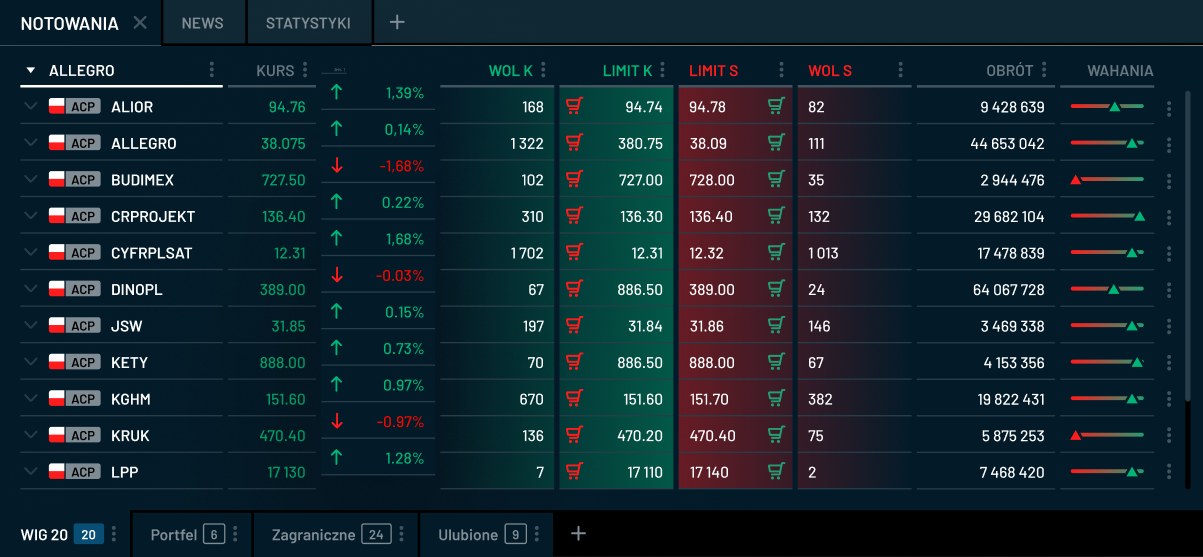
Task: Switch to the NEWS tab
Action: tap(203, 23)
